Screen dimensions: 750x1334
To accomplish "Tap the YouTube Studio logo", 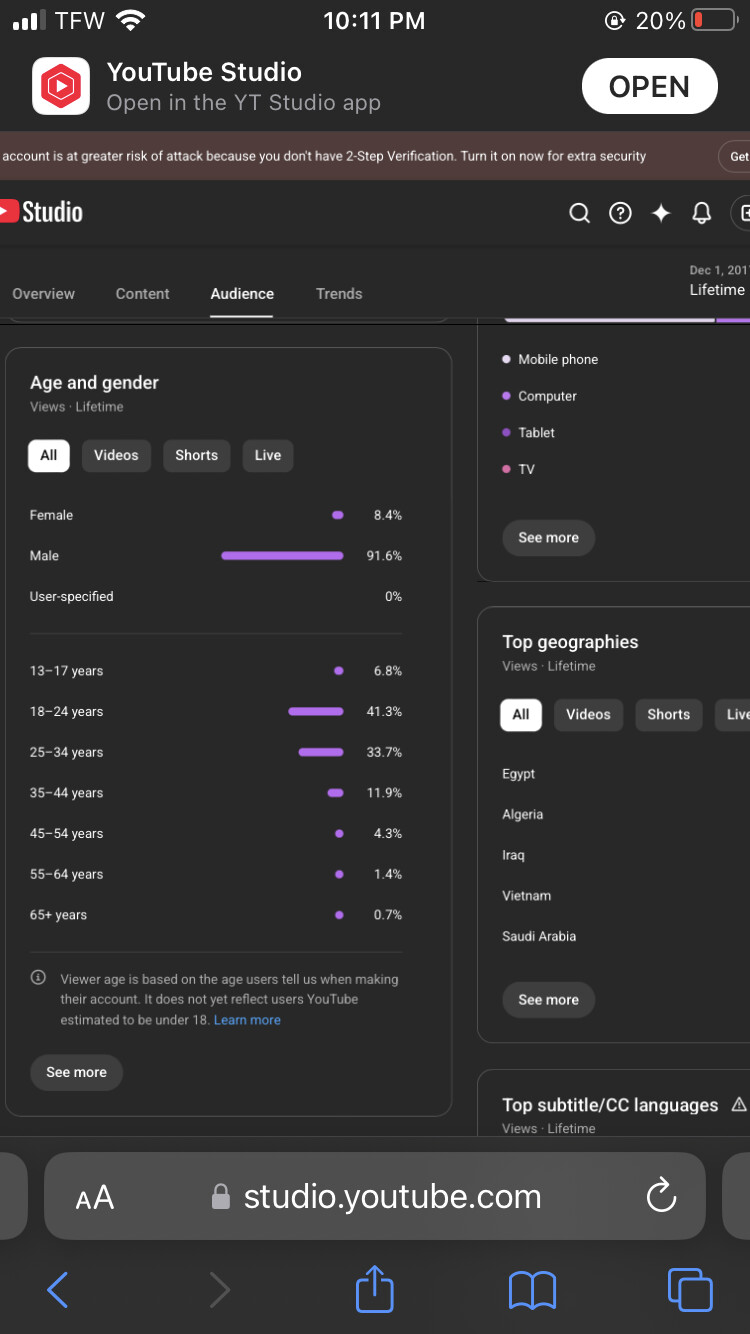I will pos(41,212).
